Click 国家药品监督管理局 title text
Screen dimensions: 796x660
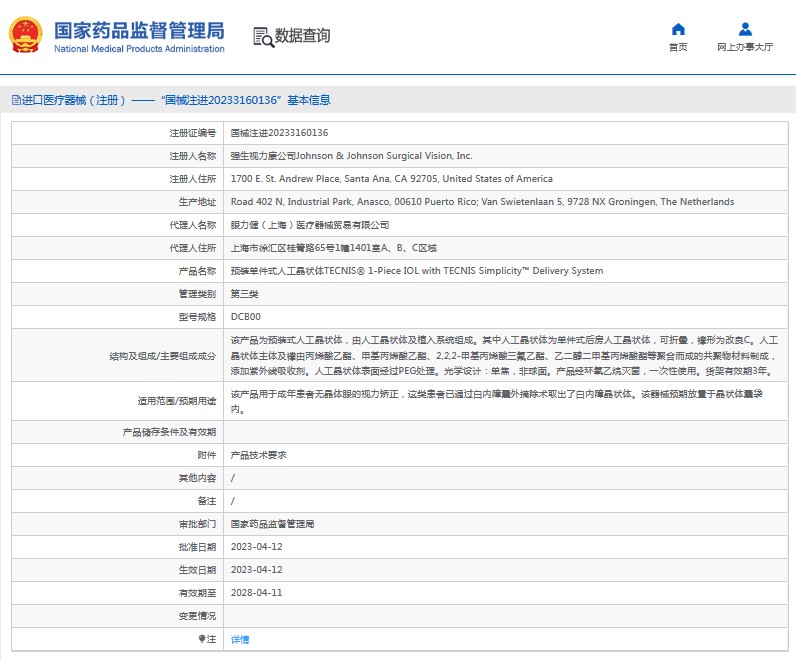[x=139, y=30]
